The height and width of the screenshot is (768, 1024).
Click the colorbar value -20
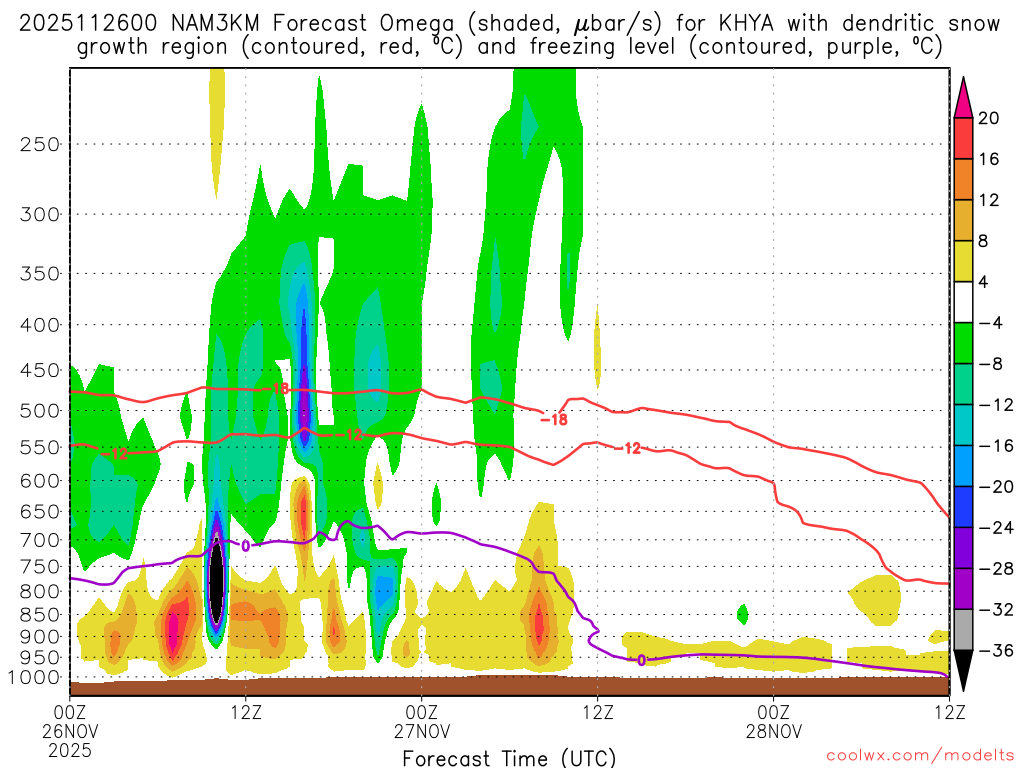tap(996, 487)
